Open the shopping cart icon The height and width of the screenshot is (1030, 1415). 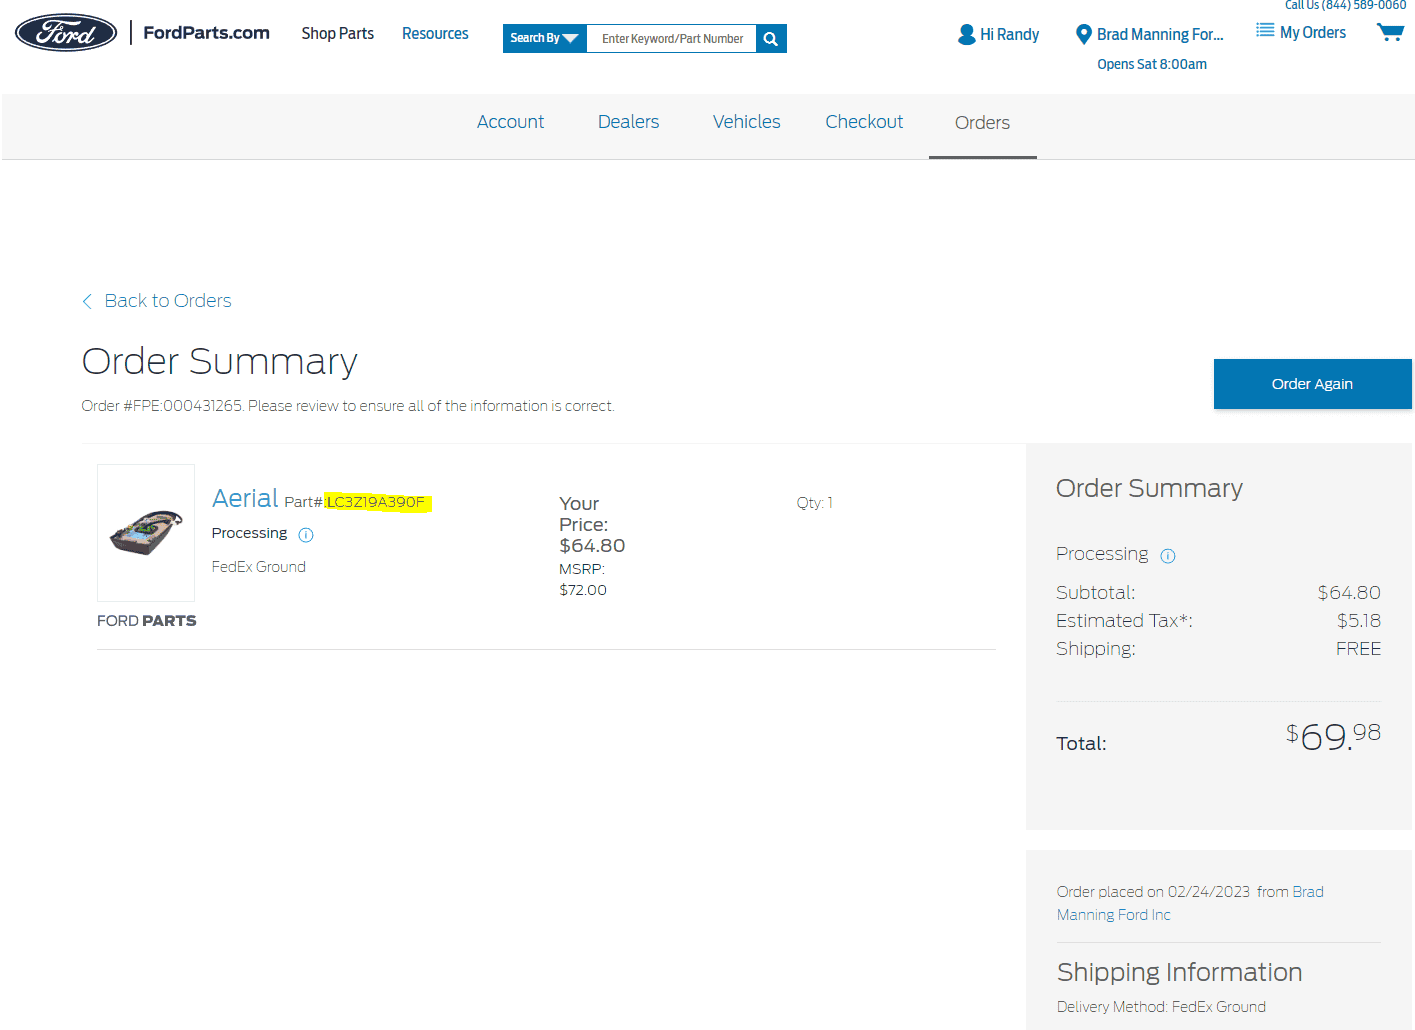pos(1390,33)
